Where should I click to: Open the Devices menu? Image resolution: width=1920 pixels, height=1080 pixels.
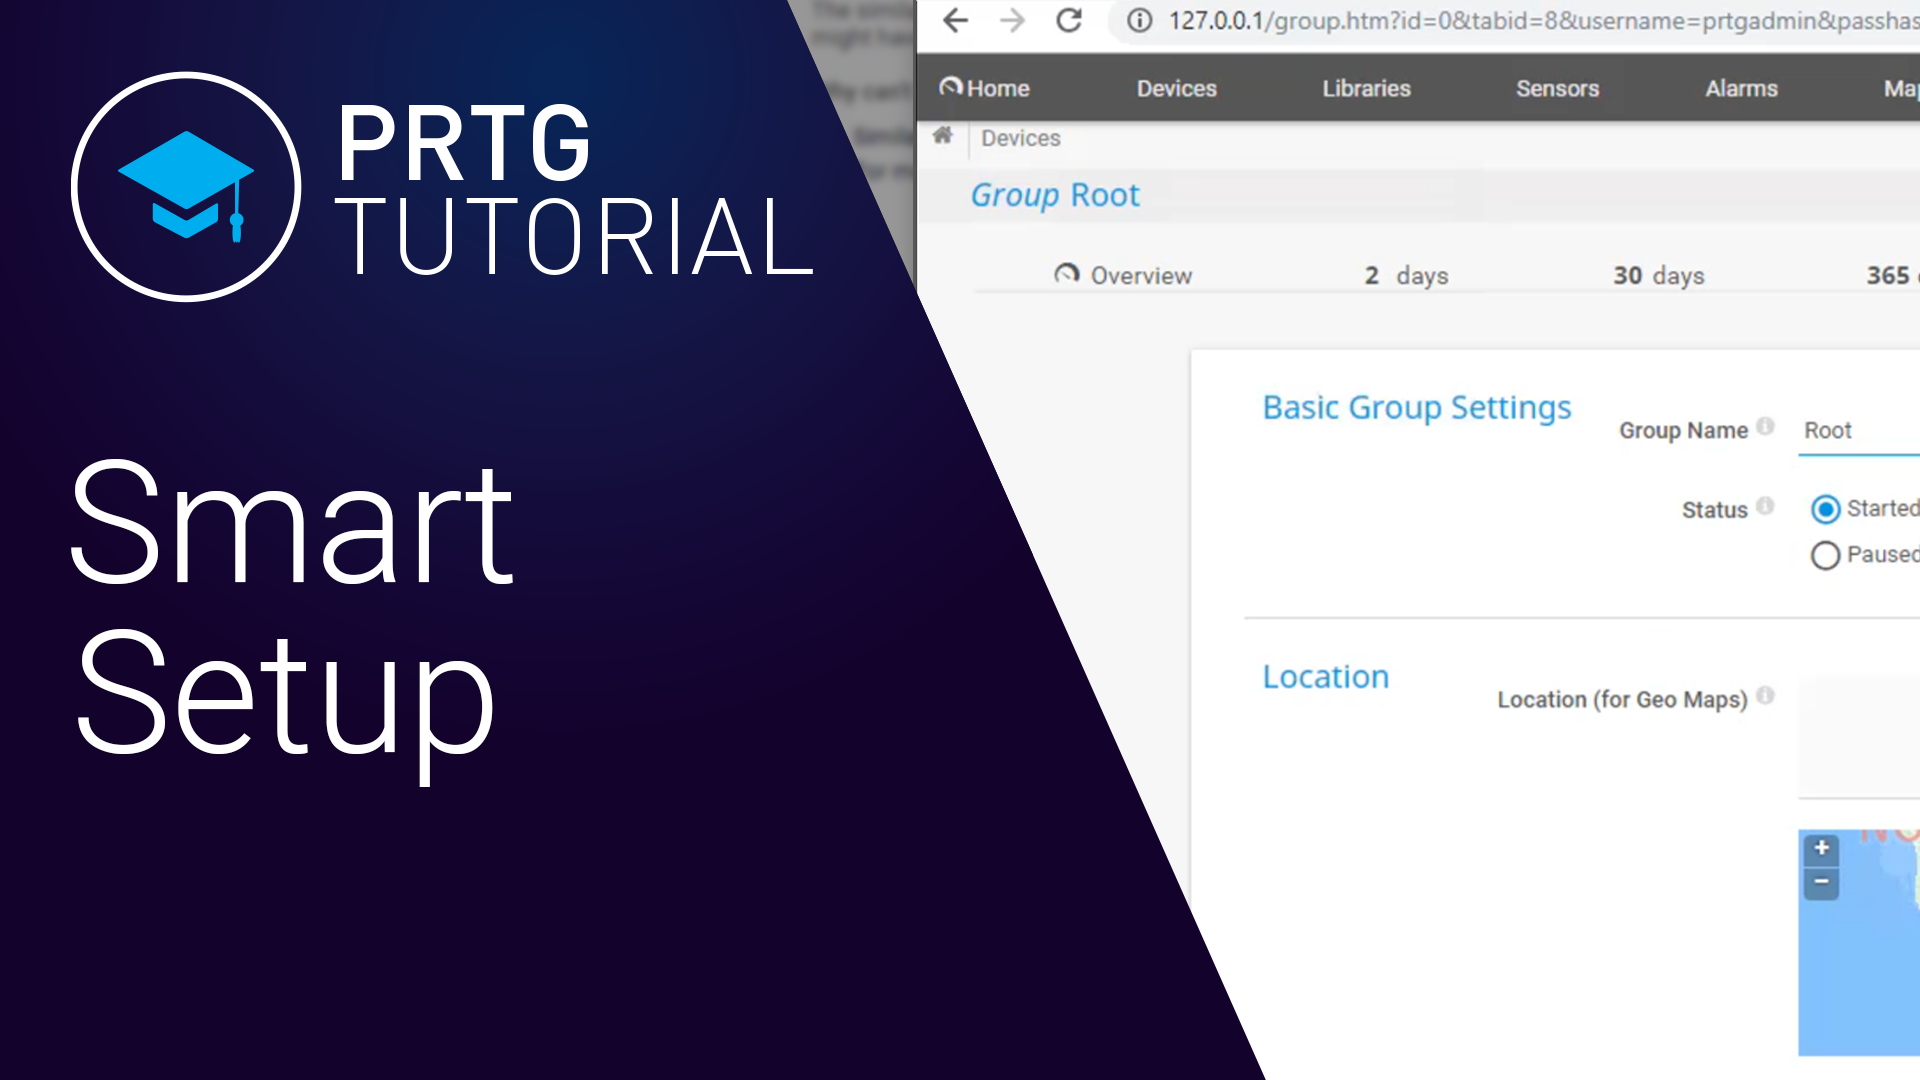1176,88
